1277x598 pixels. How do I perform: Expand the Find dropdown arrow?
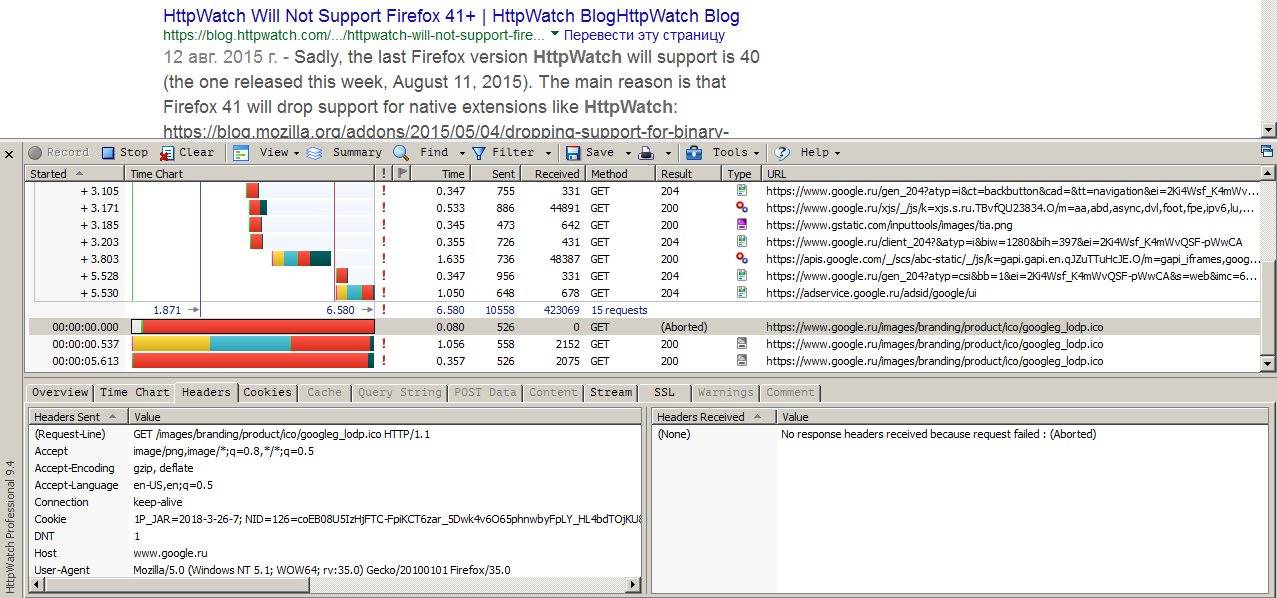(x=462, y=153)
